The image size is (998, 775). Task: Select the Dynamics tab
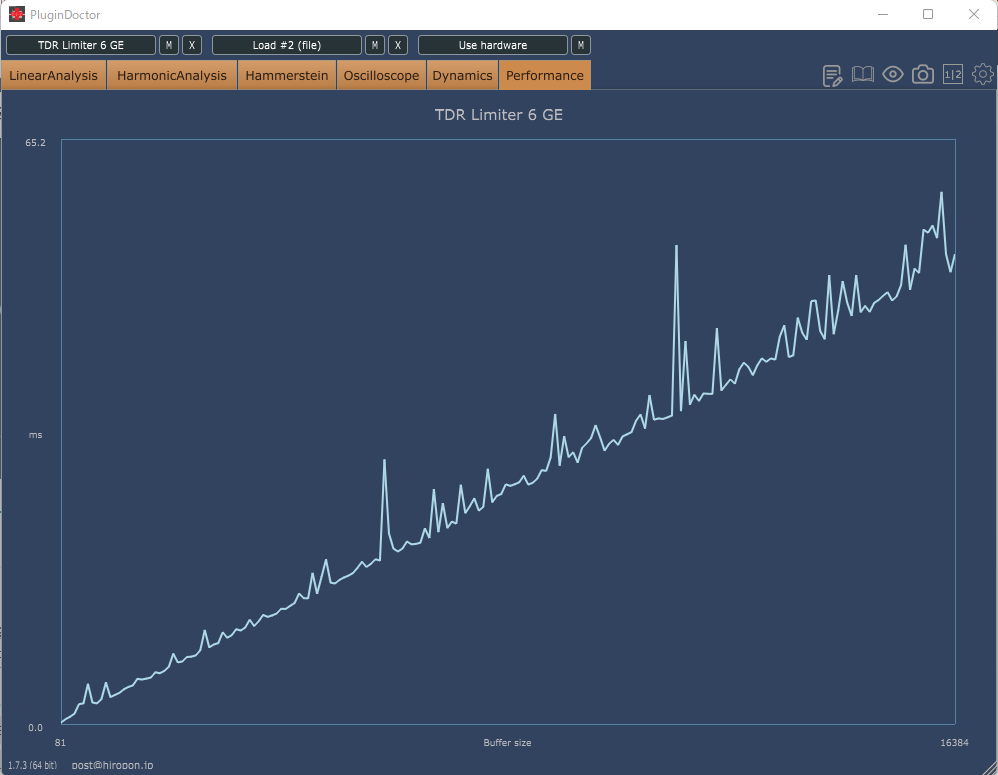(463, 75)
